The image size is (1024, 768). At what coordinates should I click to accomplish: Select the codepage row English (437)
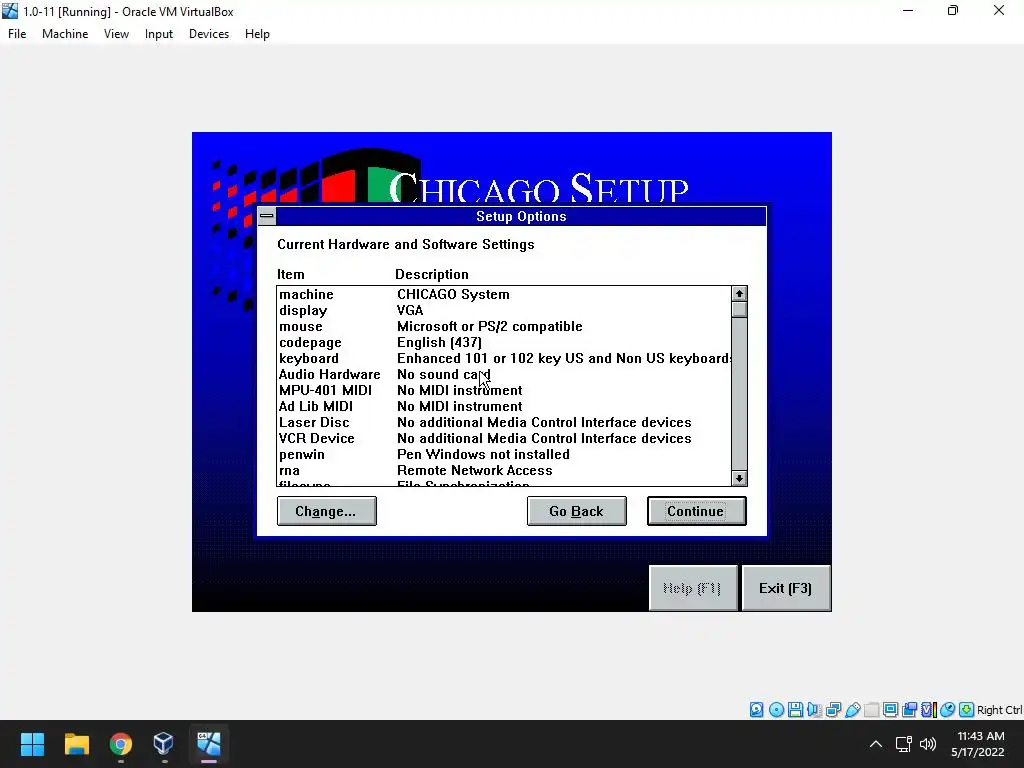(504, 342)
